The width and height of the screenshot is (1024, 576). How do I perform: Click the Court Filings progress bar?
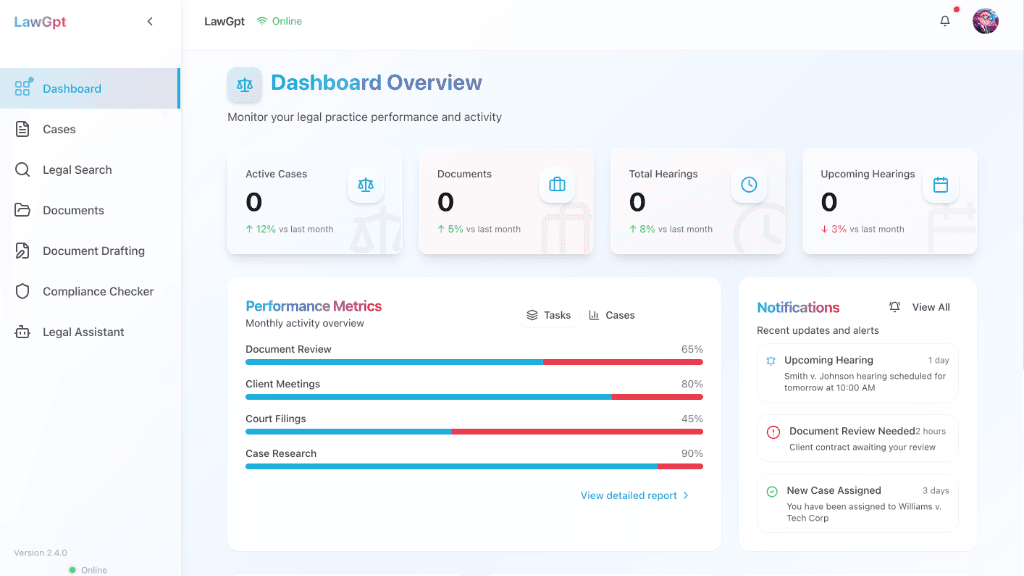474,432
